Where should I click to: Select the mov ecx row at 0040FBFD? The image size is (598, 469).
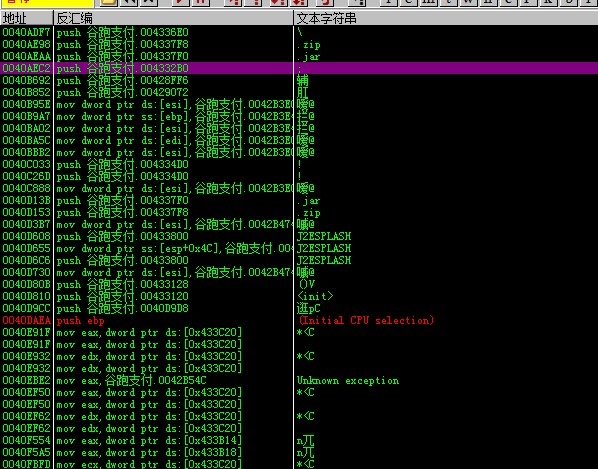[299, 464]
